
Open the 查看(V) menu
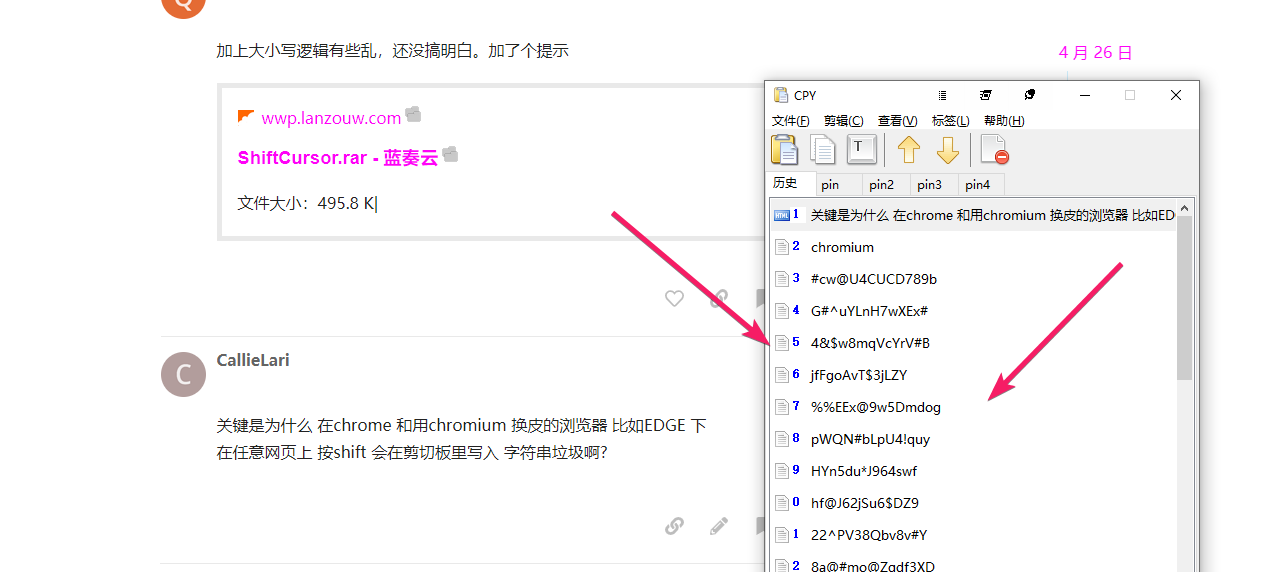(x=897, y=121)
